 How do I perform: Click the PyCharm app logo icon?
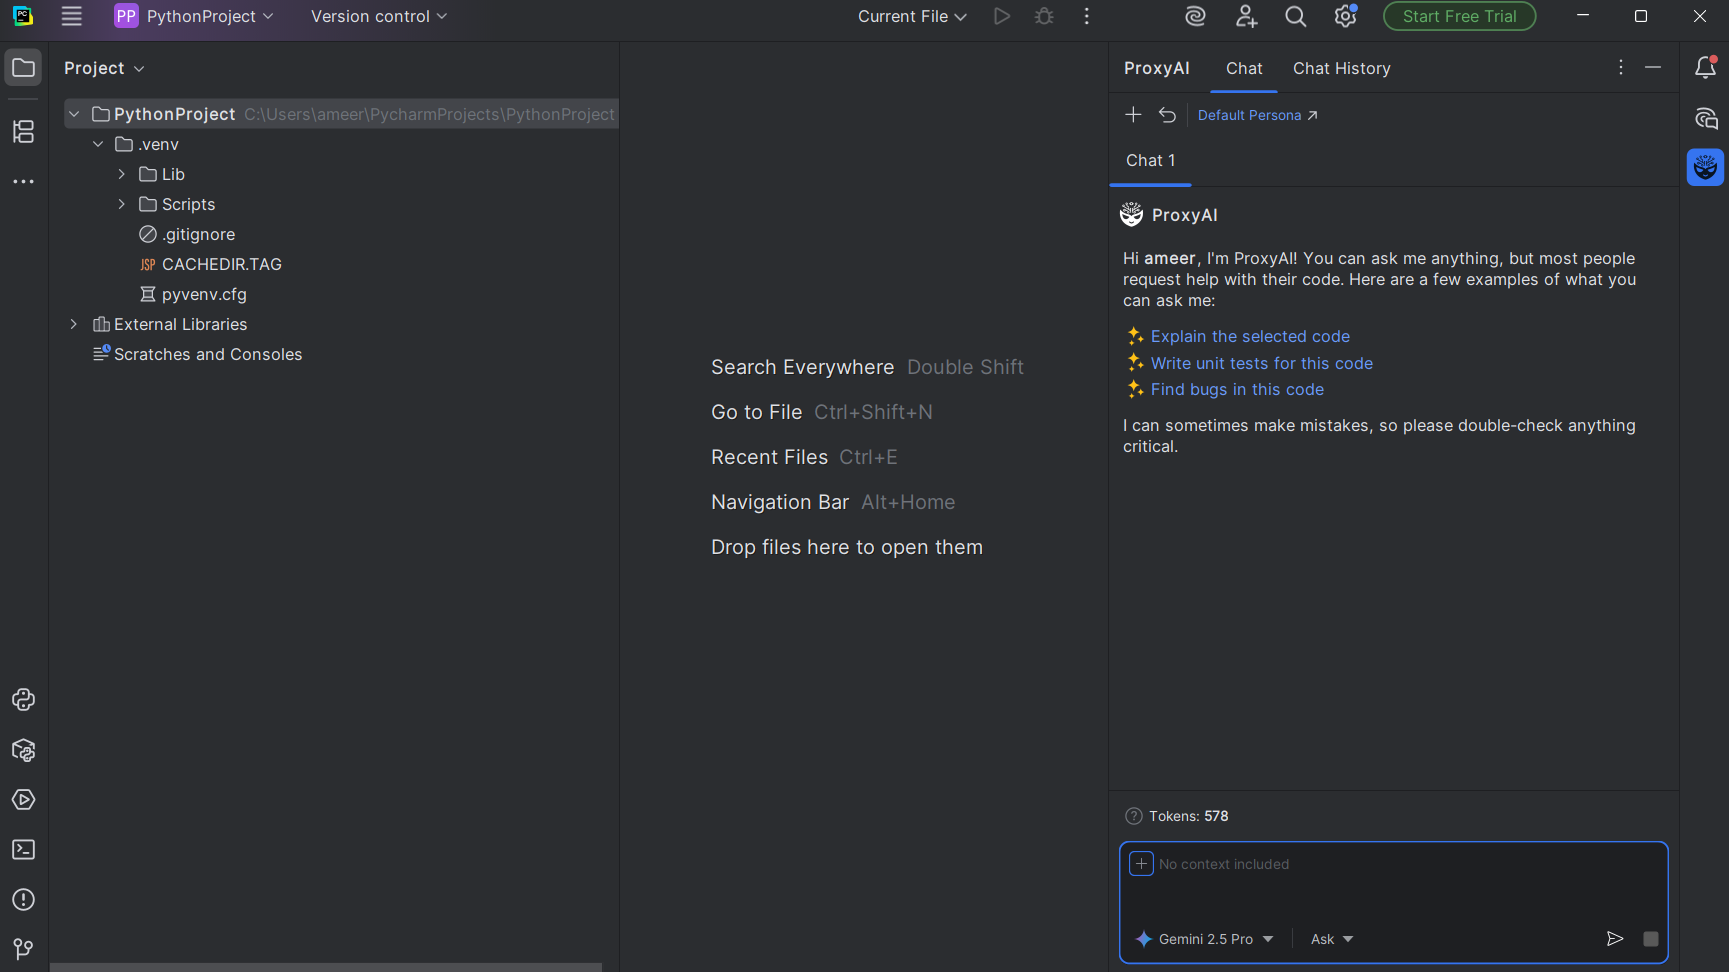tap(23, 16)
